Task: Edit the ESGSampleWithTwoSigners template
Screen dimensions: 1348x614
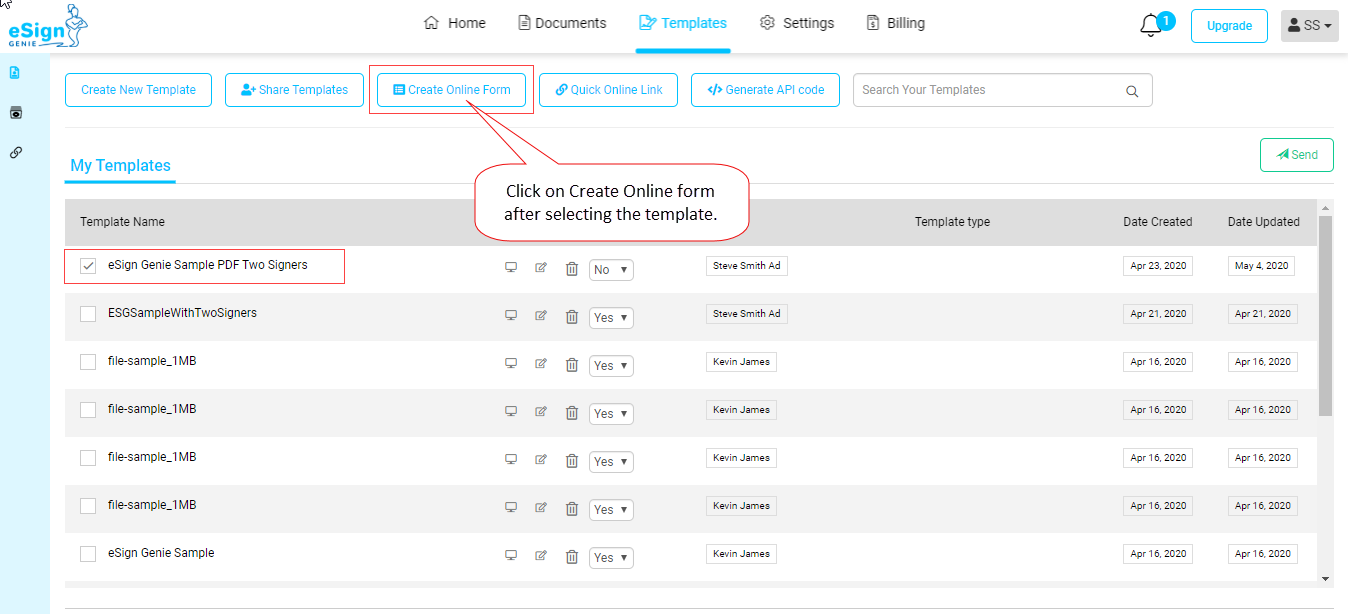Action: [x=541, y=315]
